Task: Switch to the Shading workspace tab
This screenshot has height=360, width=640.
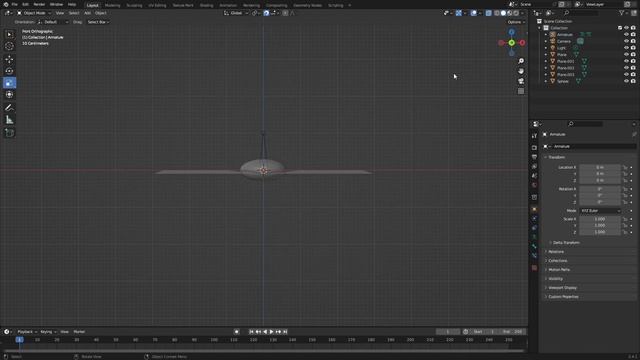Action: (x=207, y=5)
